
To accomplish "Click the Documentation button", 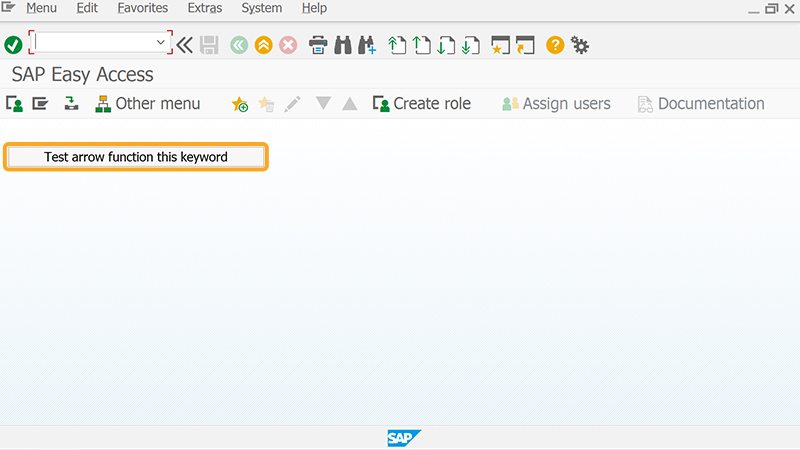I will 701,104.
